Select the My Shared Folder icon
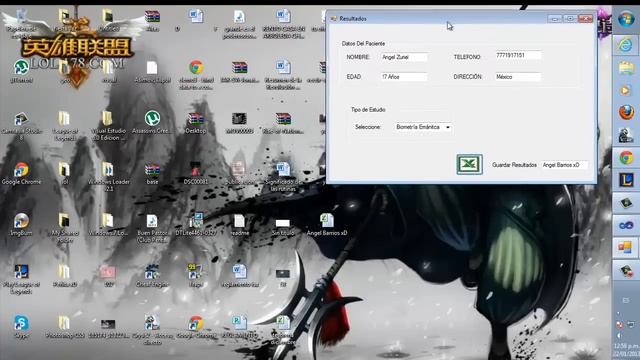The height and width of the screenshot is (360, 640). (x=64, y=227)
